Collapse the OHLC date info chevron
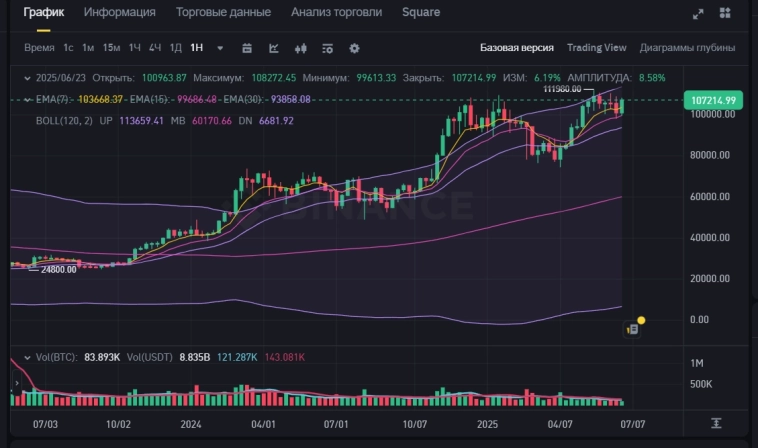Screen dimensions: 758x448 tap(27, 78)
